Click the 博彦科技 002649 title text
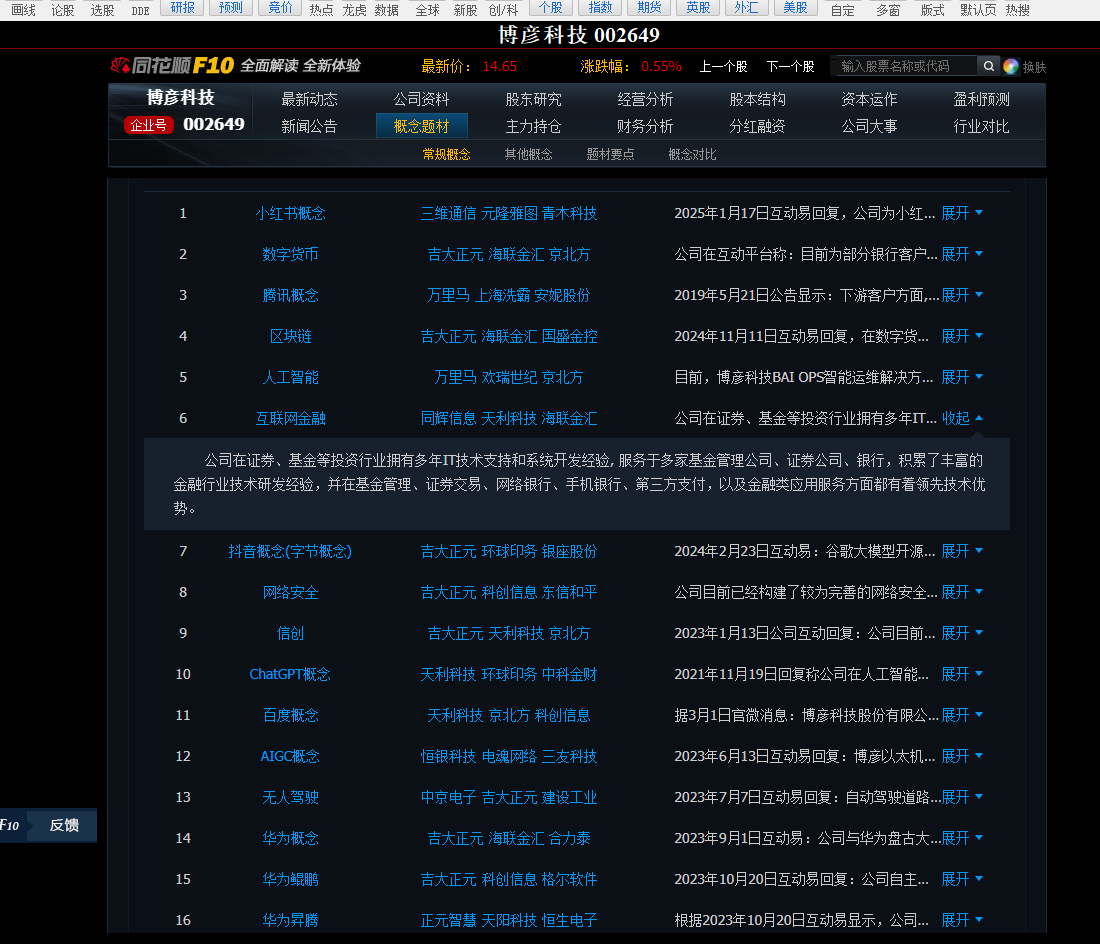The image size is (1100, 944). [x=579, y=34]
